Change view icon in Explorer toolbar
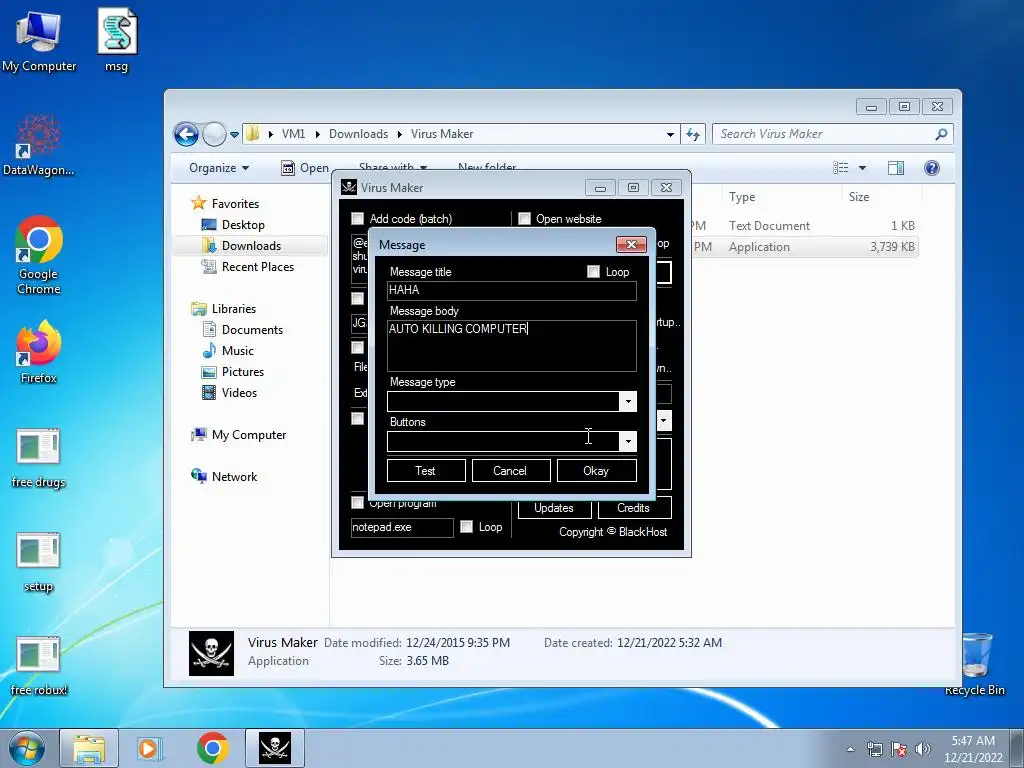 tap(840, 168)
